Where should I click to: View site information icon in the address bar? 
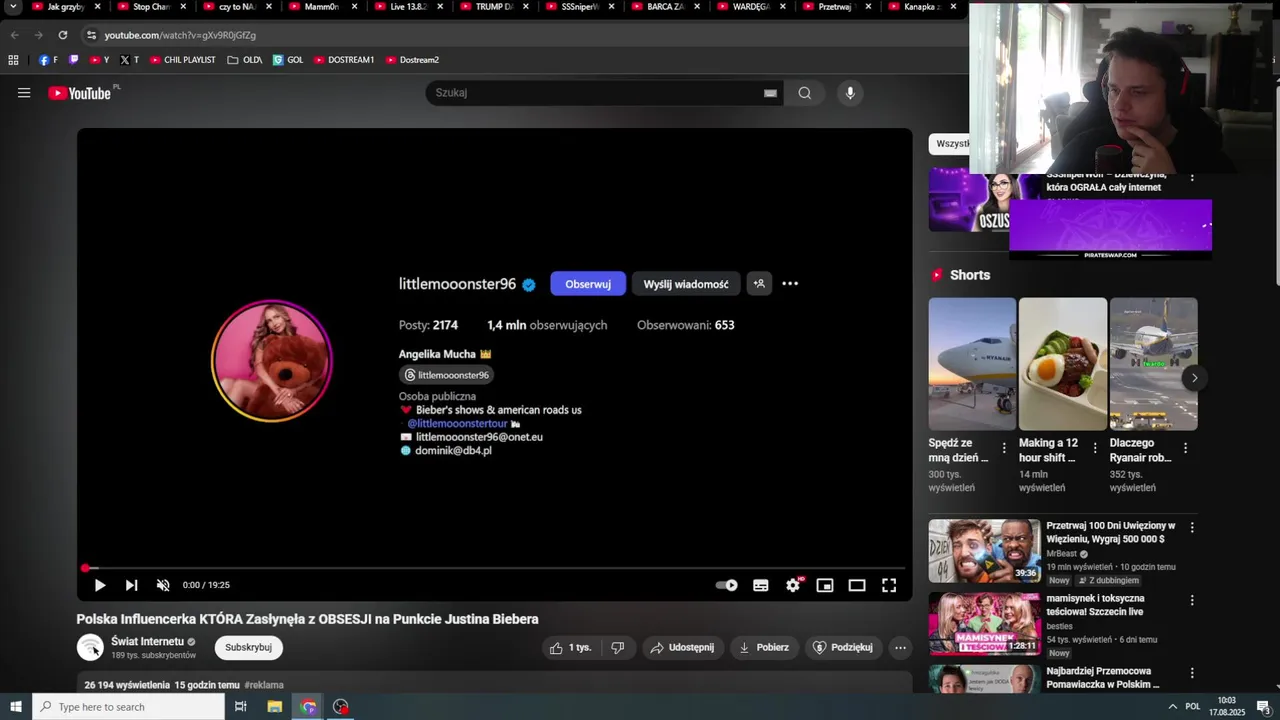coord(92,35)
